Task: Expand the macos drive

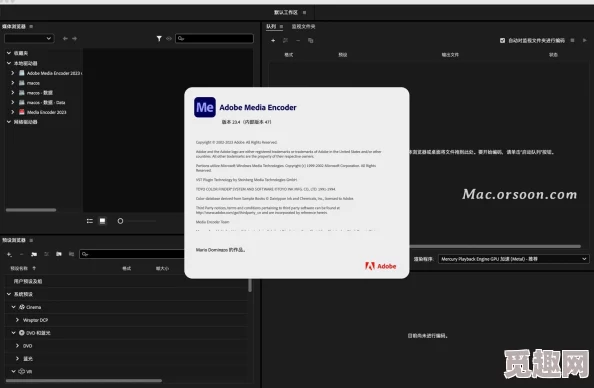Action: click(13, 83)
